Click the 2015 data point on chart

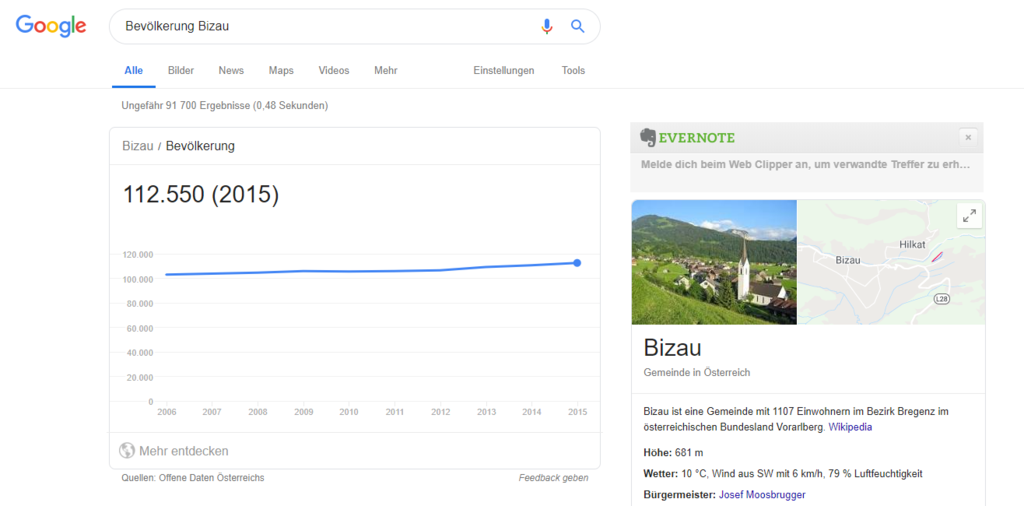pyautogui.click(x=577, y=263)
